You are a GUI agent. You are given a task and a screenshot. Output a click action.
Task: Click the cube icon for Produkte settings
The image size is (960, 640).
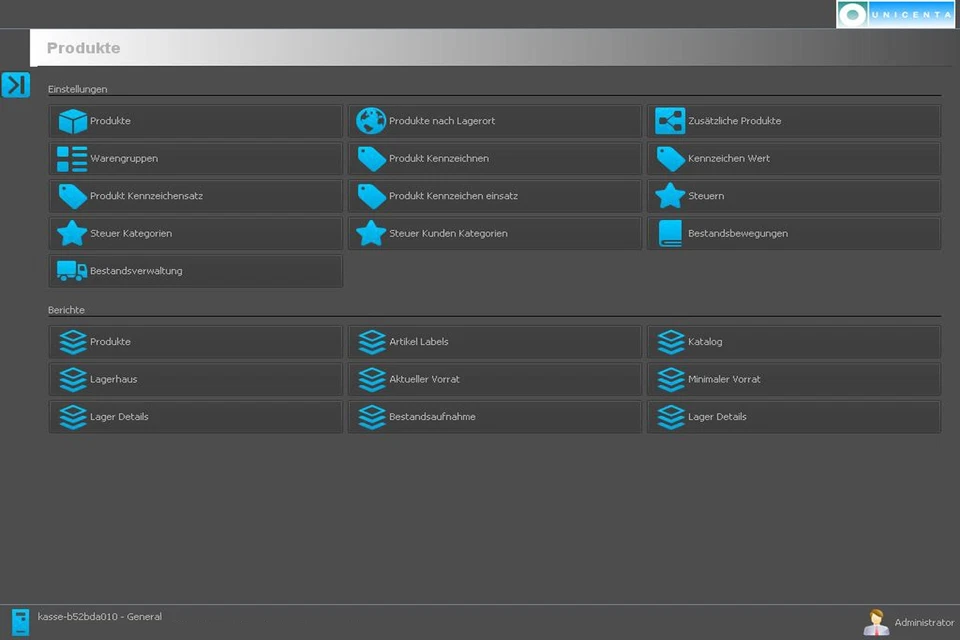(72, 121)
